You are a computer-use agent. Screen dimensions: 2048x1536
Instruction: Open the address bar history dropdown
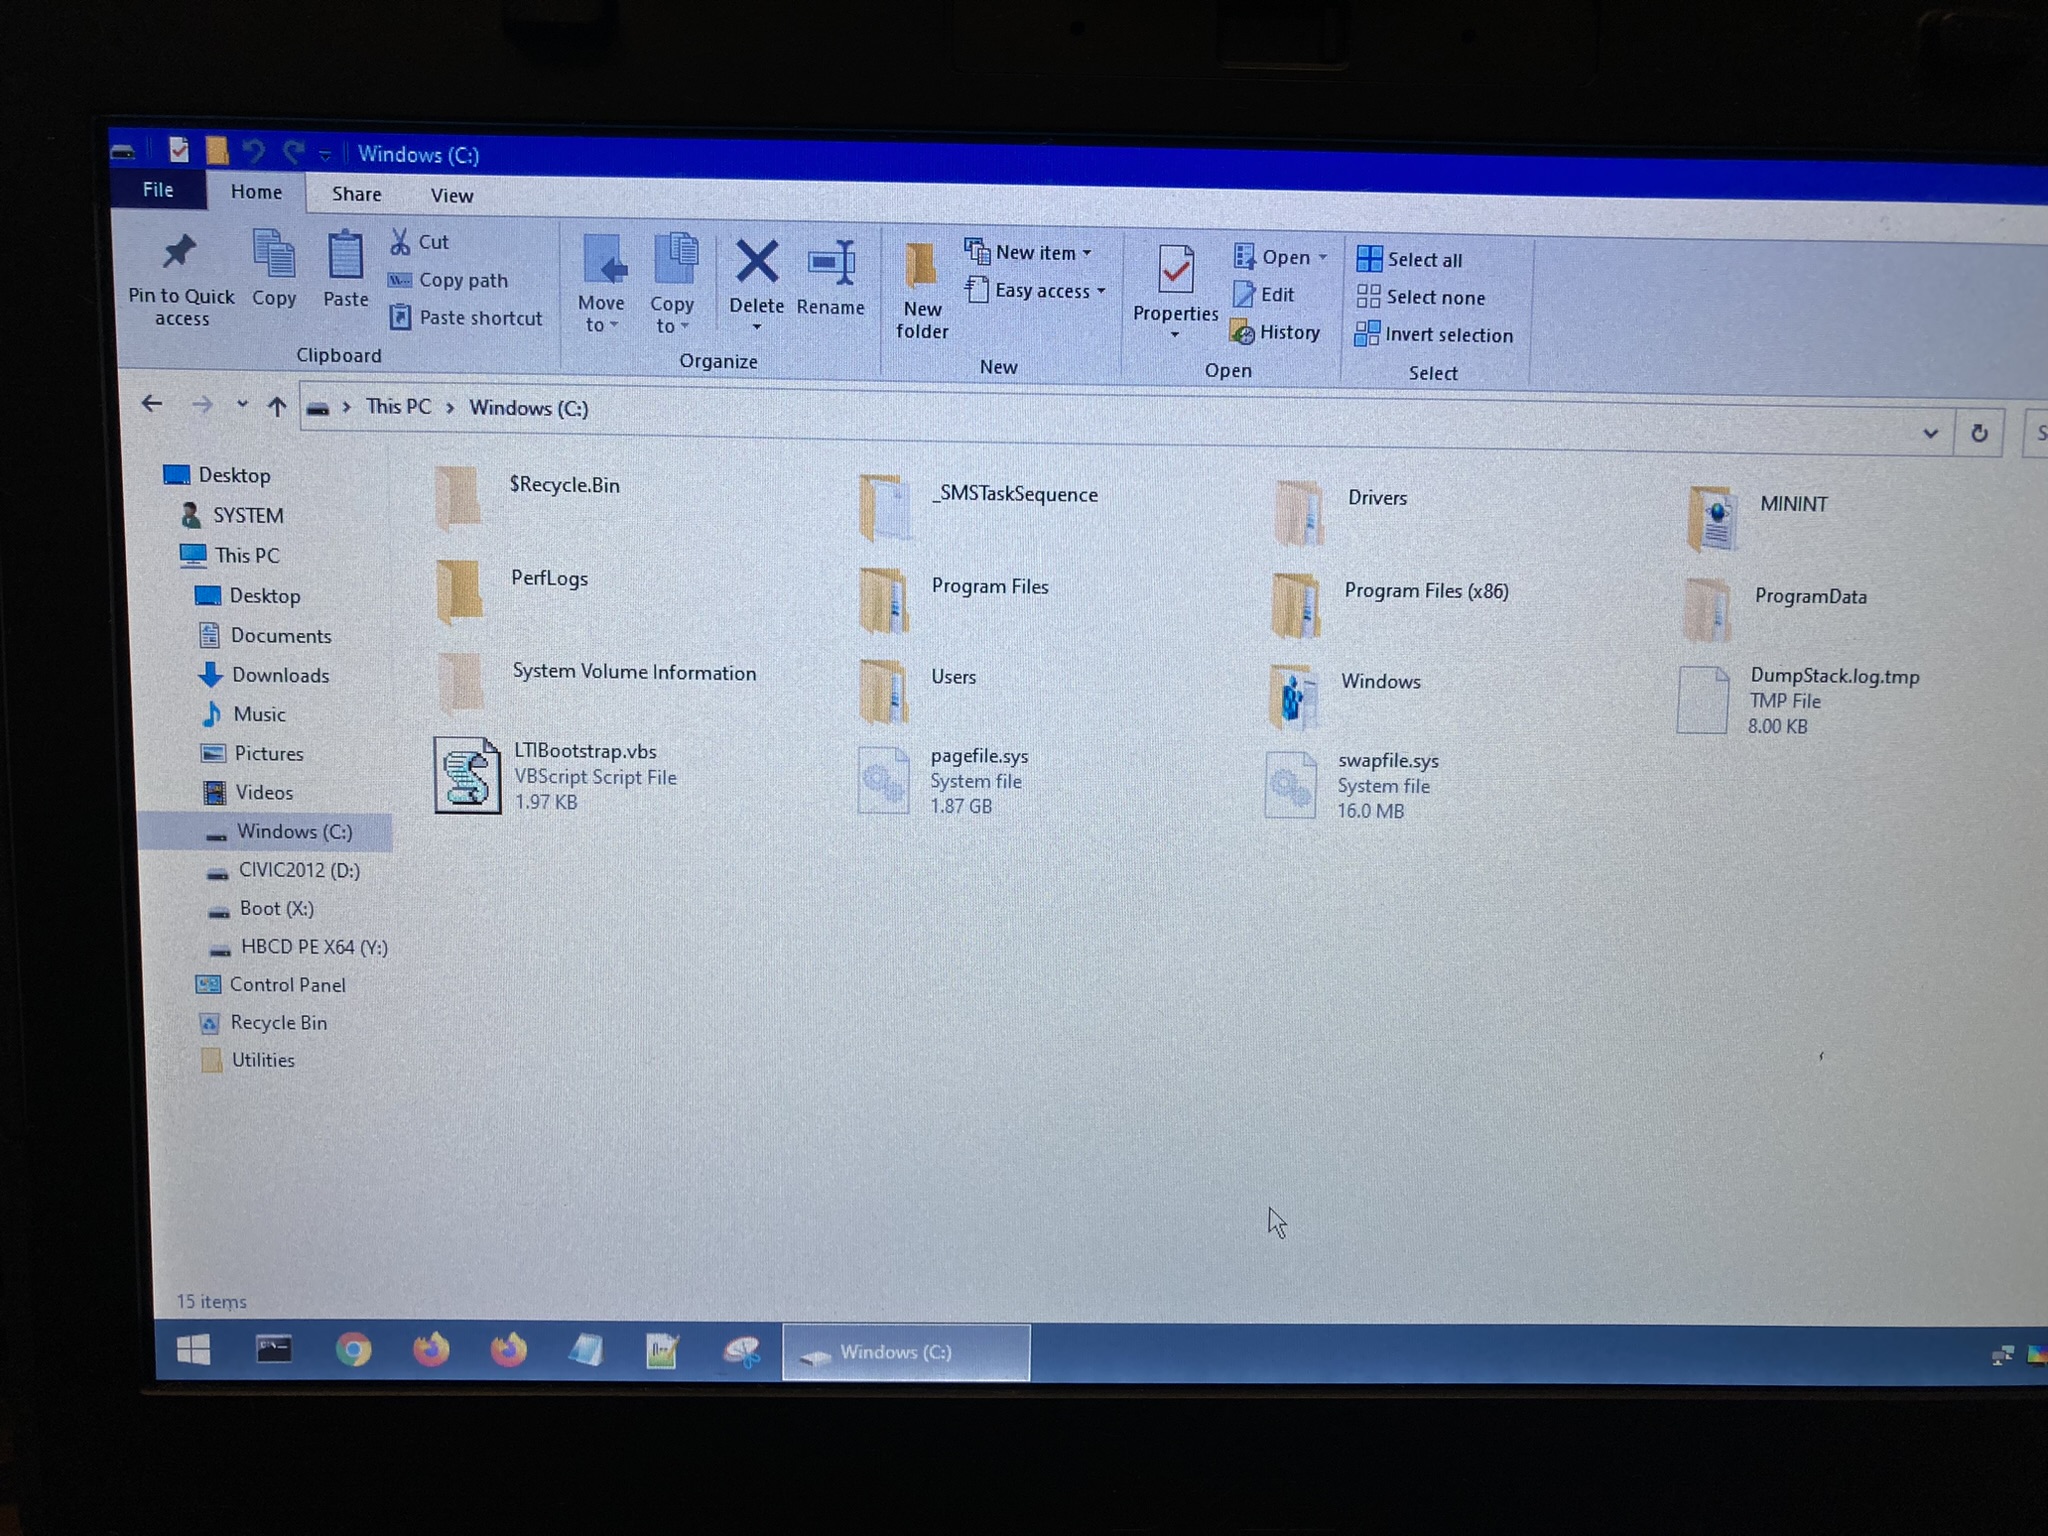tap(1931, 431)
